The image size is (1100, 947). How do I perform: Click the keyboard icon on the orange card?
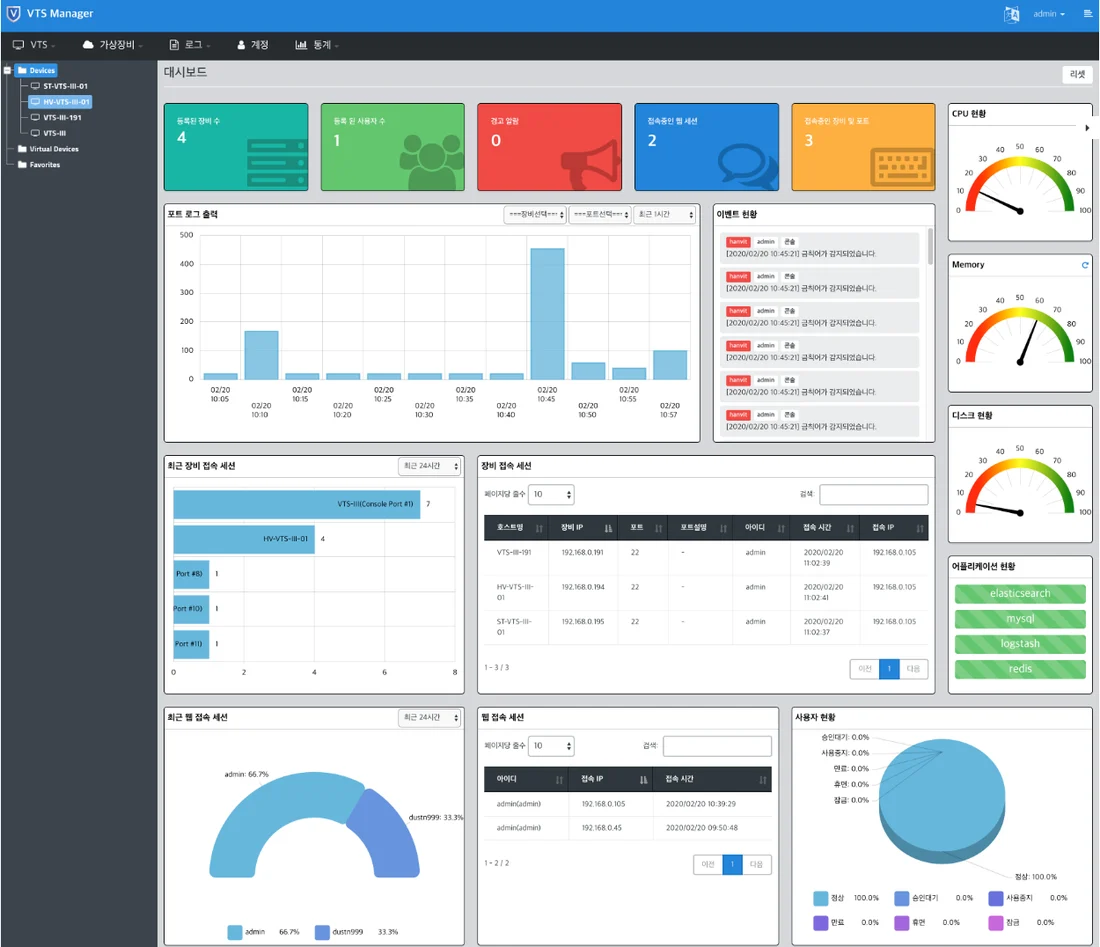pos(902,168)
